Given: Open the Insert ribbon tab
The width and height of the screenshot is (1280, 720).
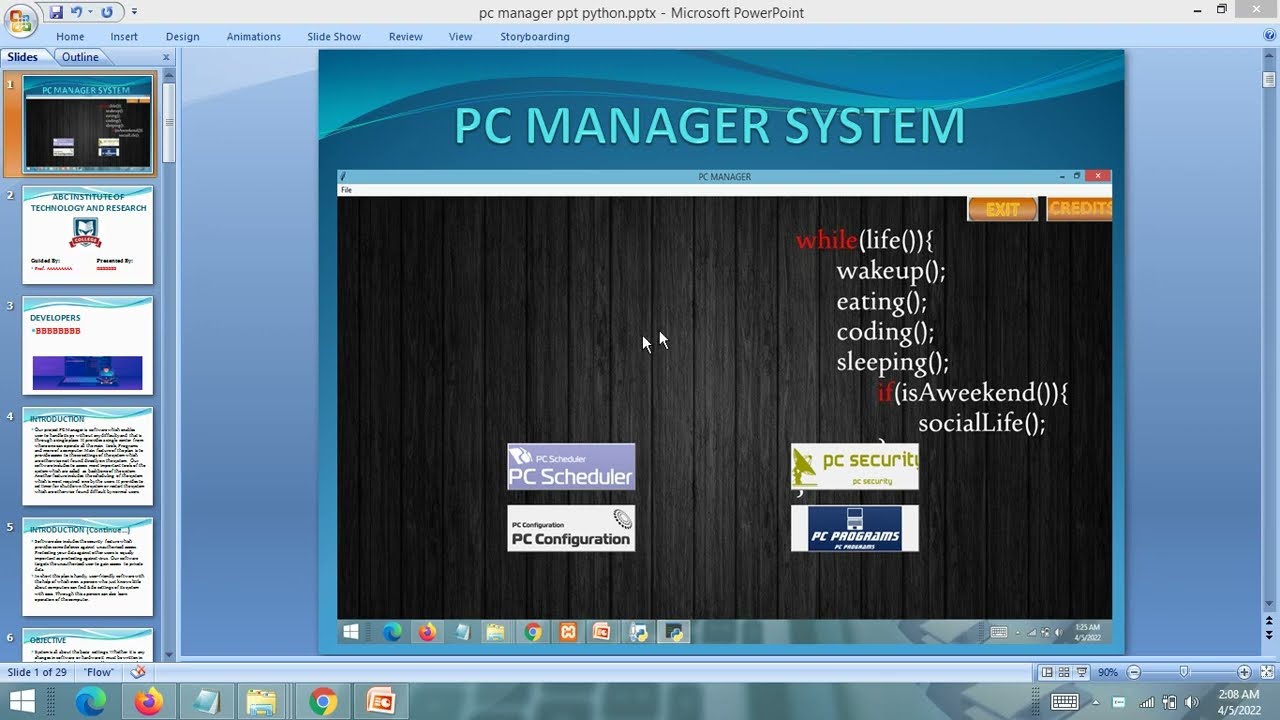Looking at the screenshot, I should coord(124,37).
